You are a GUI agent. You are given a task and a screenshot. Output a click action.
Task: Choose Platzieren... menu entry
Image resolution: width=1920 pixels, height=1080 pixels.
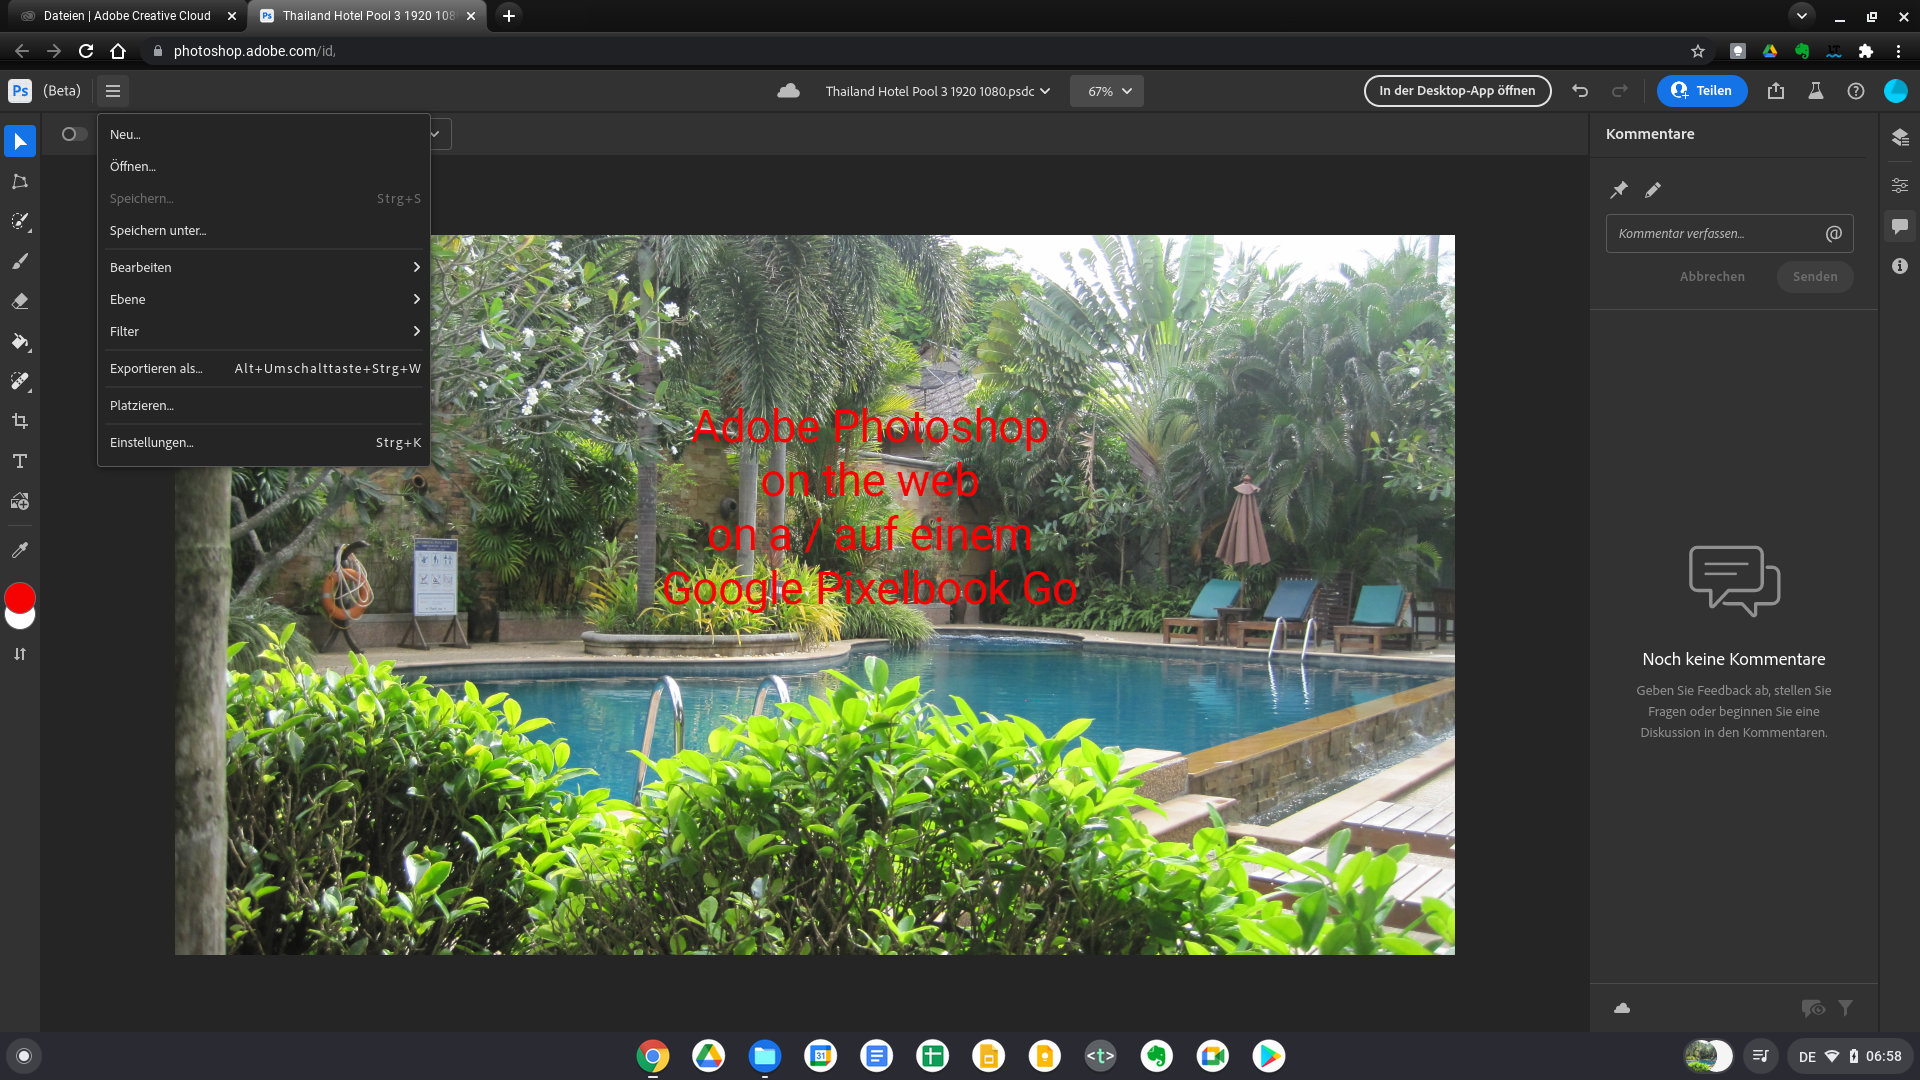click(x=264, y=405)
